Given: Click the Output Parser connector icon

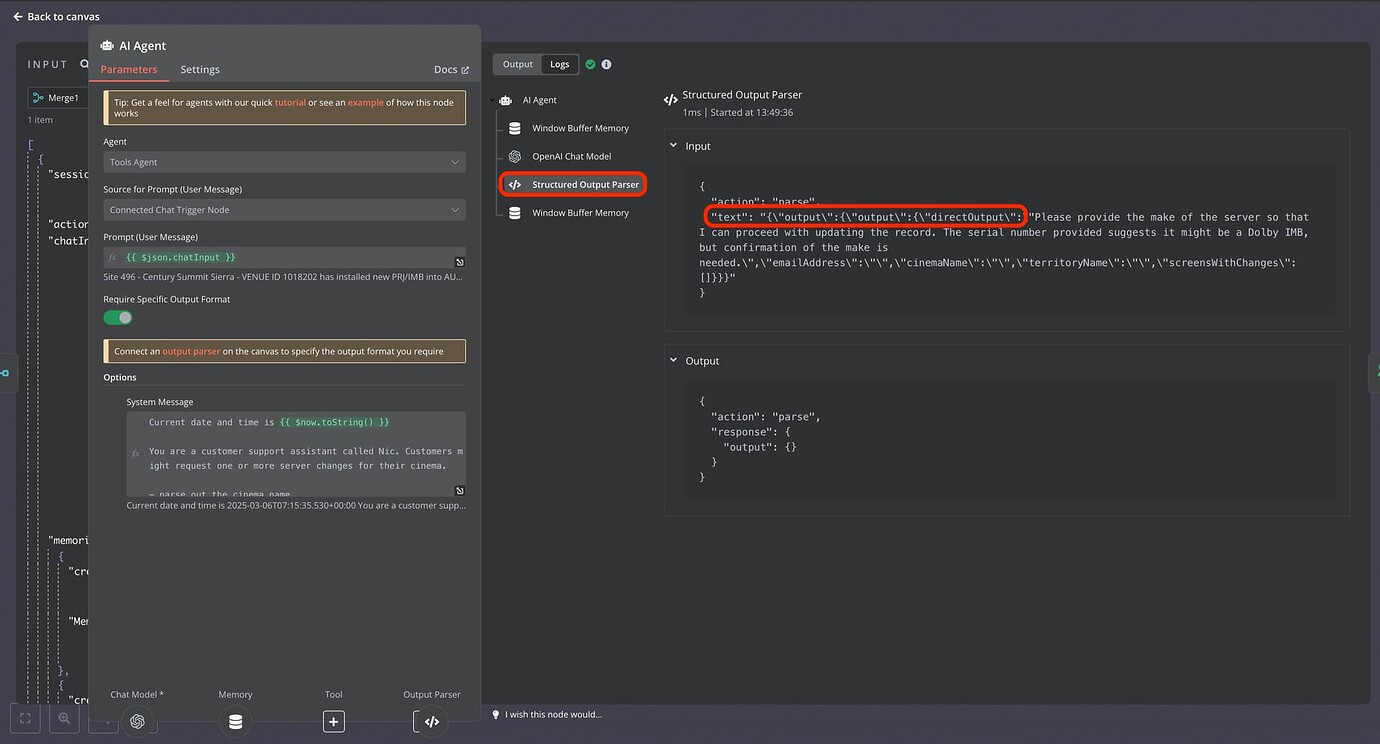Looking at the screenshot, I should point(431,721).
